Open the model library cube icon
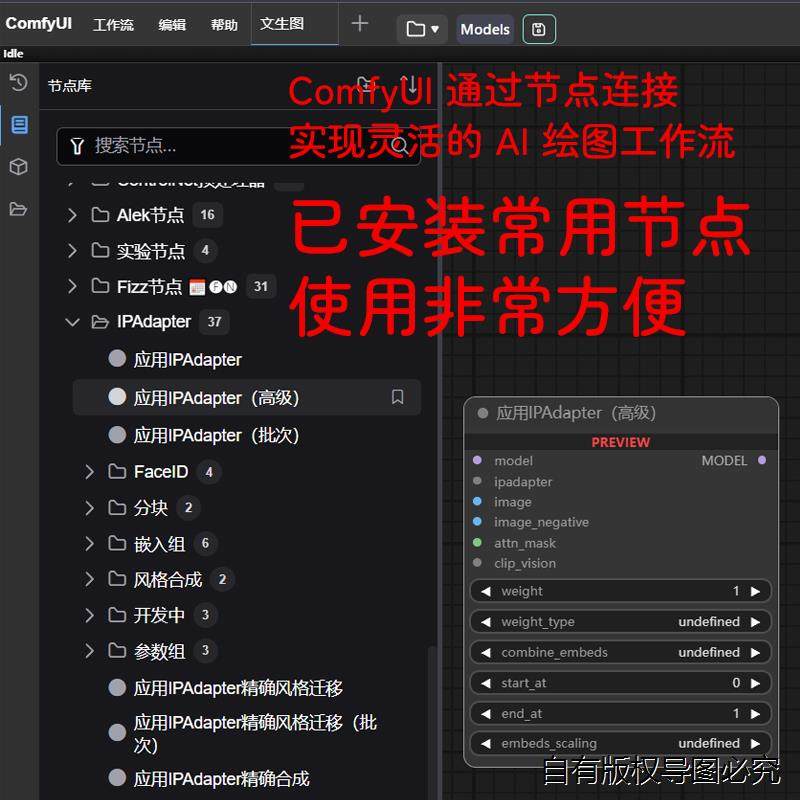The height and width of the screenshot is (800, 800). point(19,166)
